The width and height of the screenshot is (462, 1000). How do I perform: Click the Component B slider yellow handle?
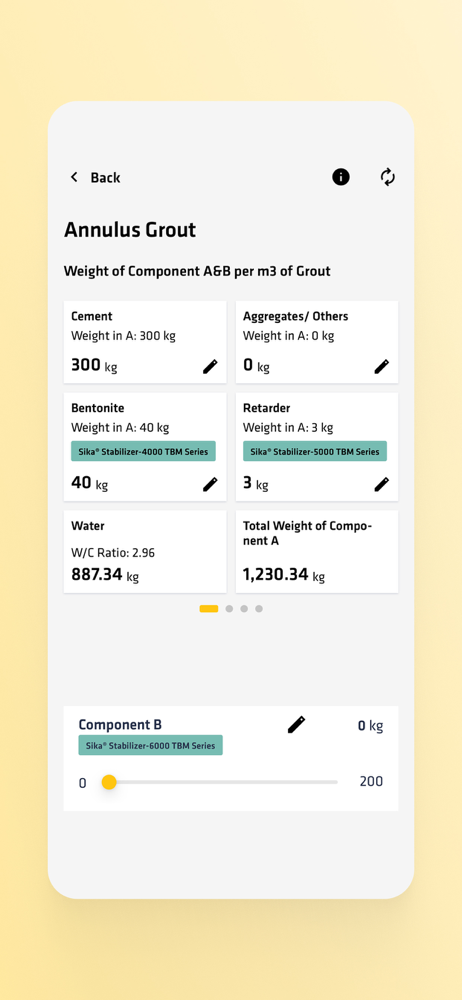click(x=109, y=782)
